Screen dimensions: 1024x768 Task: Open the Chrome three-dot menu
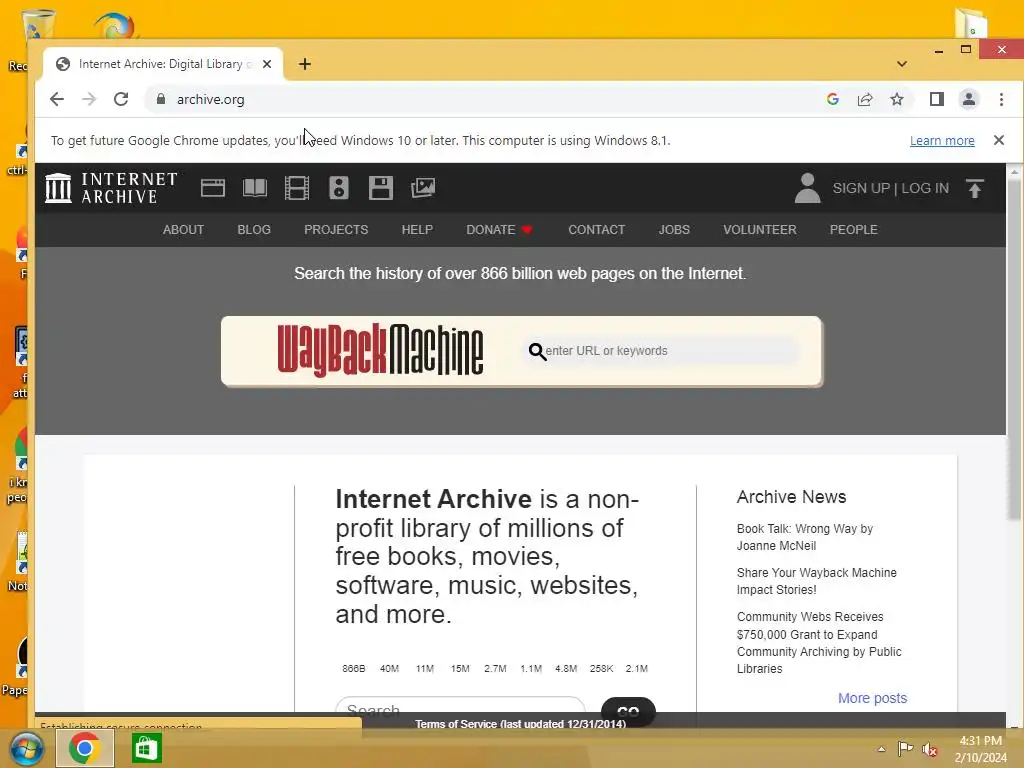(1001, 99)
